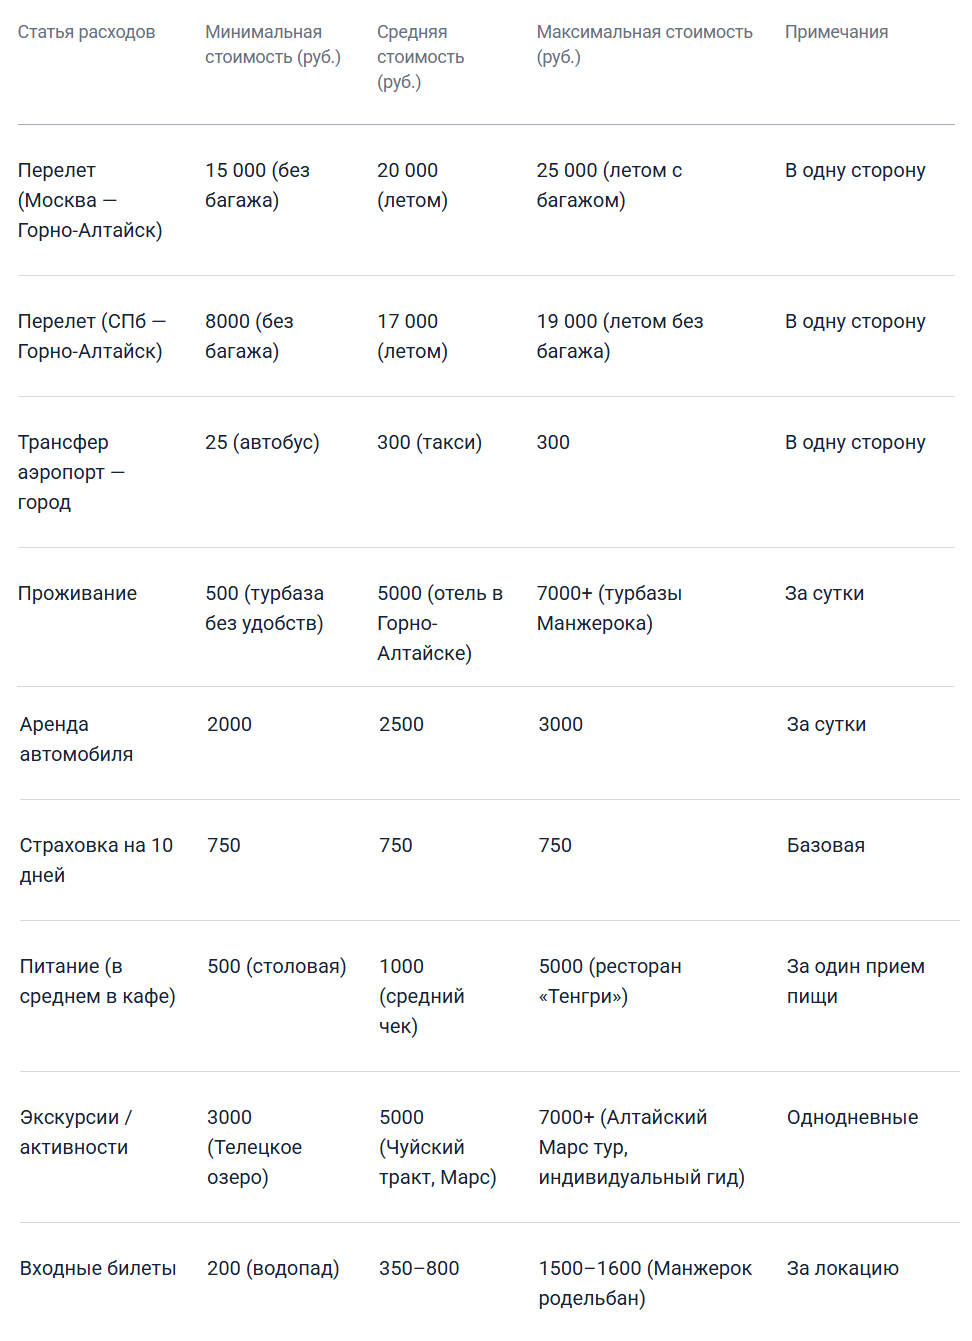Select the '1500–1600 (Манжерок родельбан)' cell
972x1341 pixels.
point(645,1283)
